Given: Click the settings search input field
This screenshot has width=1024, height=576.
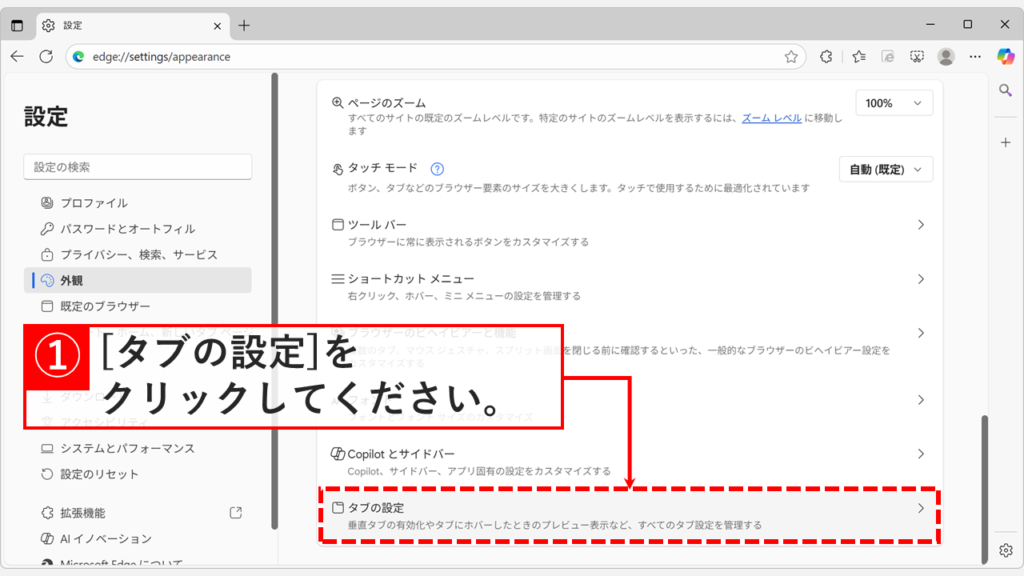Looking at the screenshot, I should (137, 166).
